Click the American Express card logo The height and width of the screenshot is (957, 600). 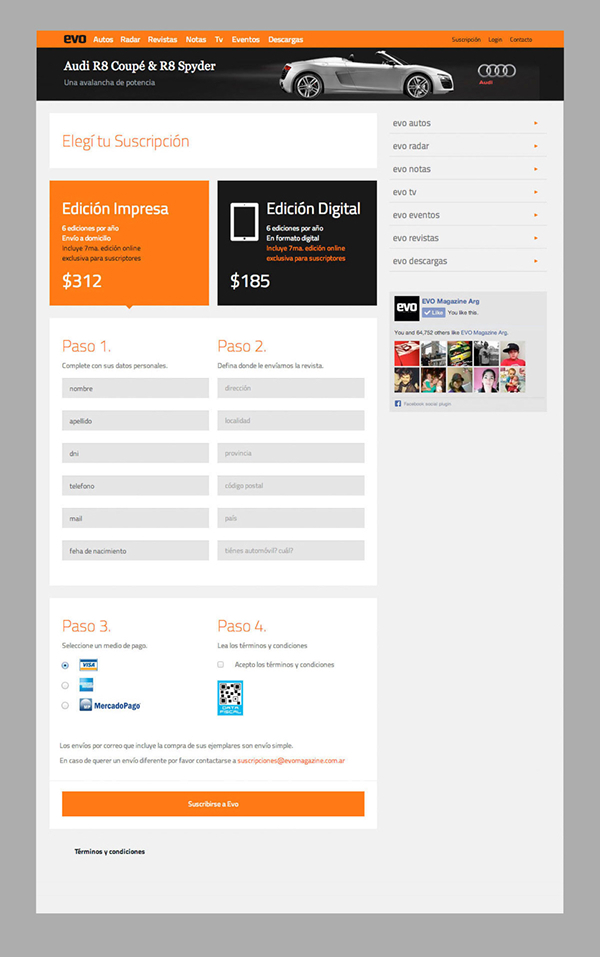pos(86,685)
